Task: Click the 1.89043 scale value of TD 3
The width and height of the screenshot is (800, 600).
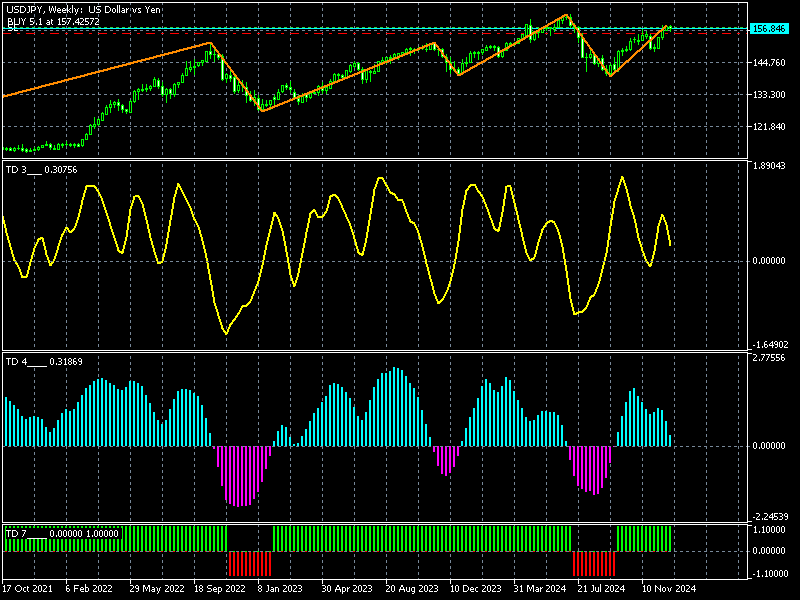Action: 769,166
